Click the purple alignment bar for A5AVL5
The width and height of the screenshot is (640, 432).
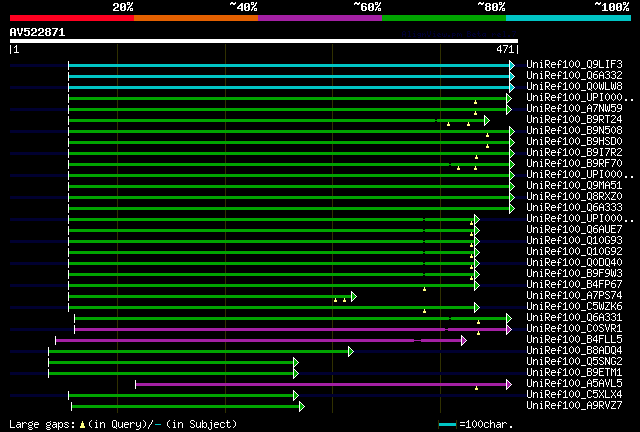(x=321, y=384)
